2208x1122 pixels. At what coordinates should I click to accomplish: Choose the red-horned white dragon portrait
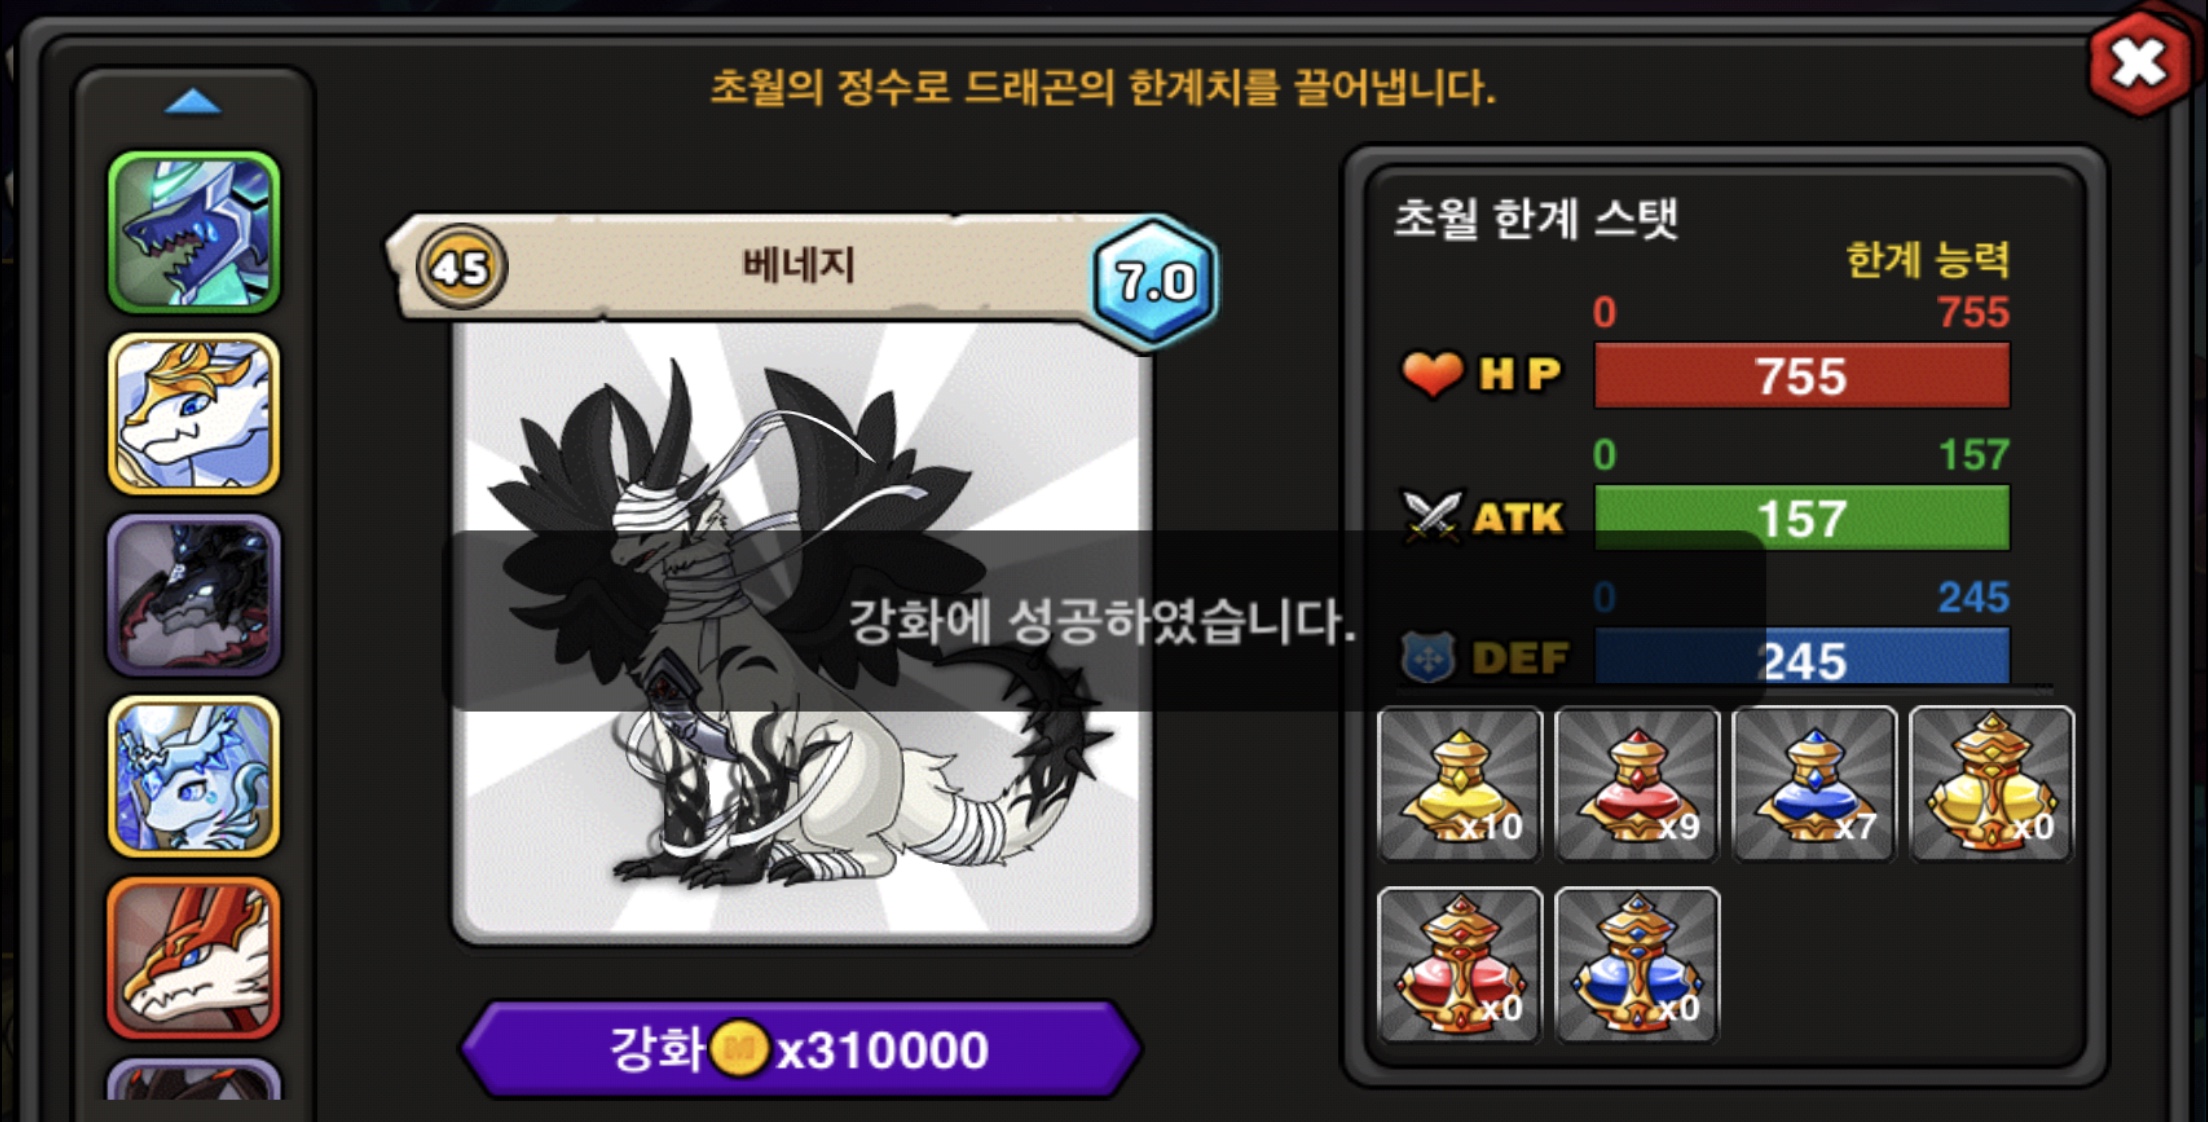[x=194, y=958]
